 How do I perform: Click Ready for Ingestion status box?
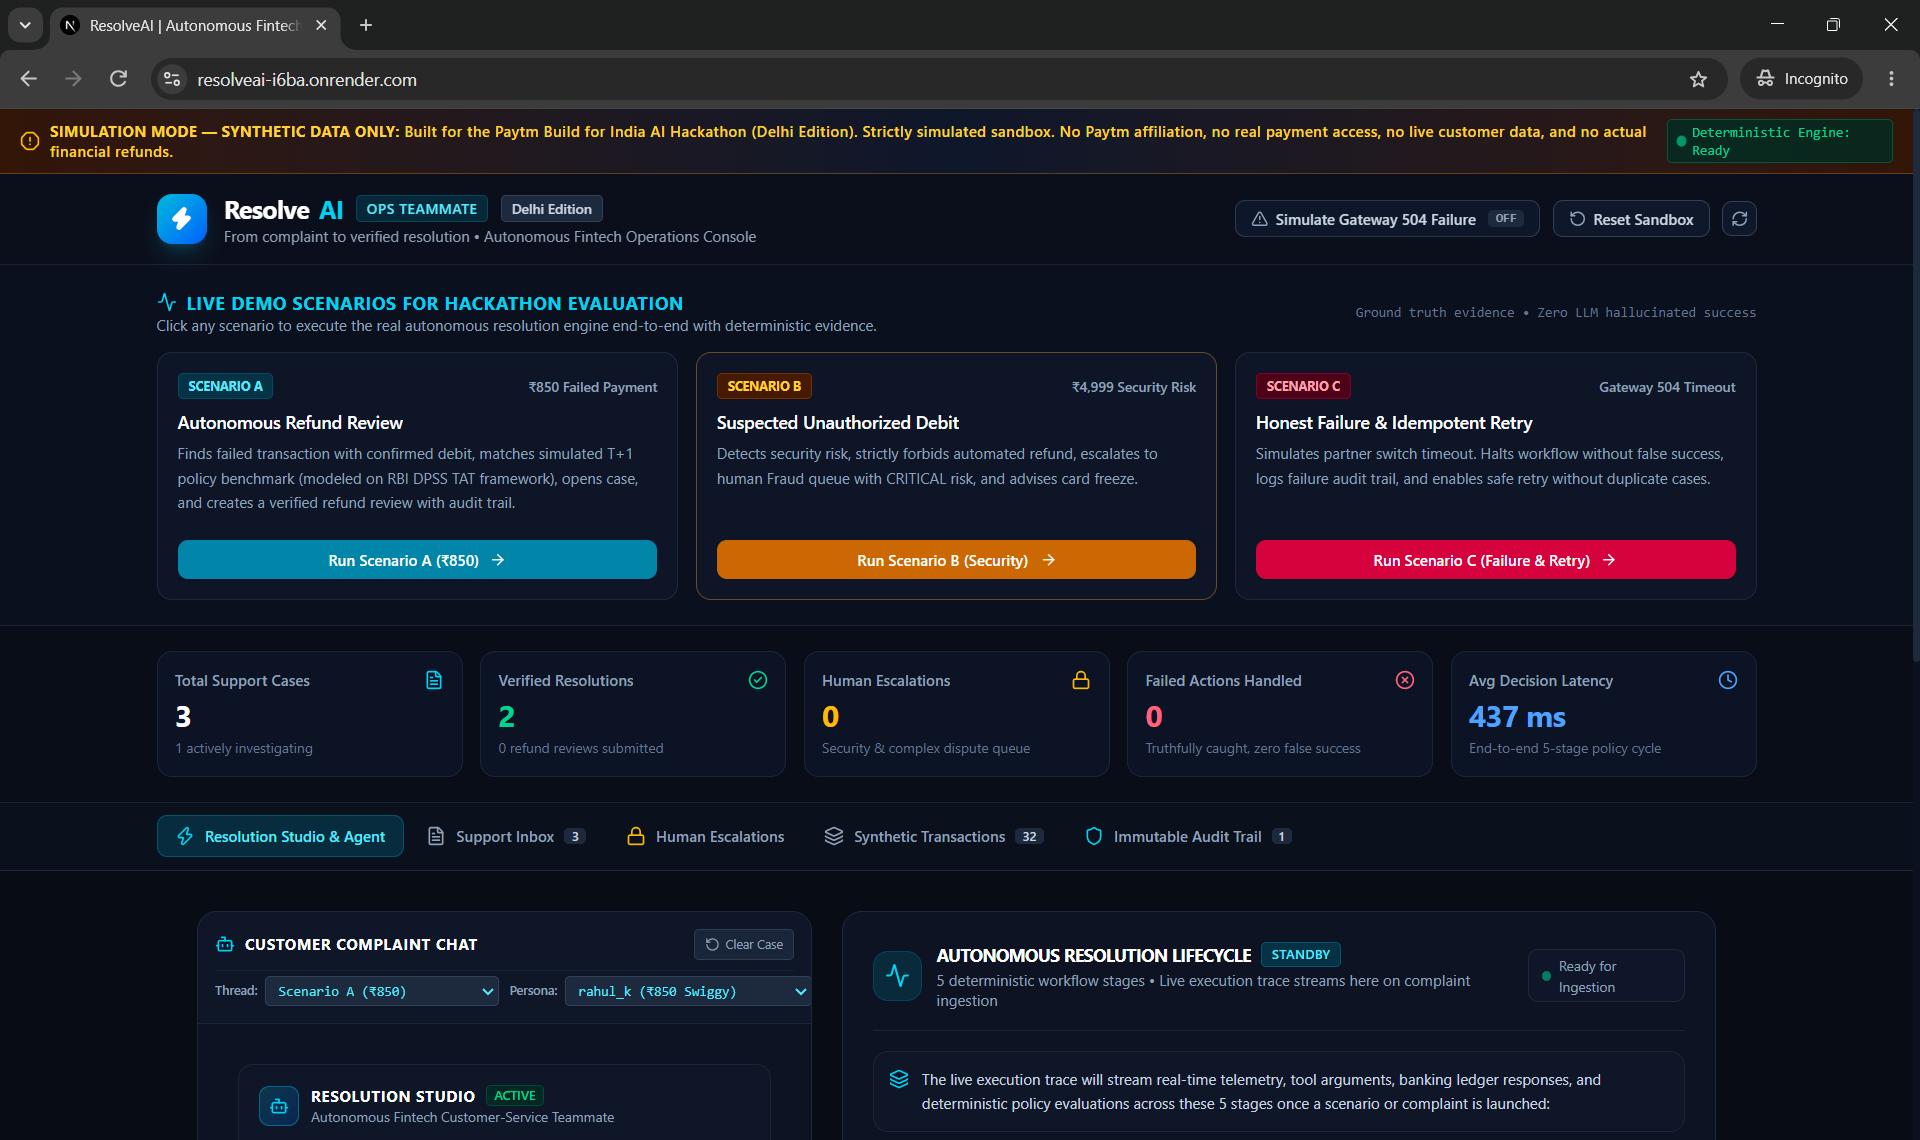(x=1606, y=976)
